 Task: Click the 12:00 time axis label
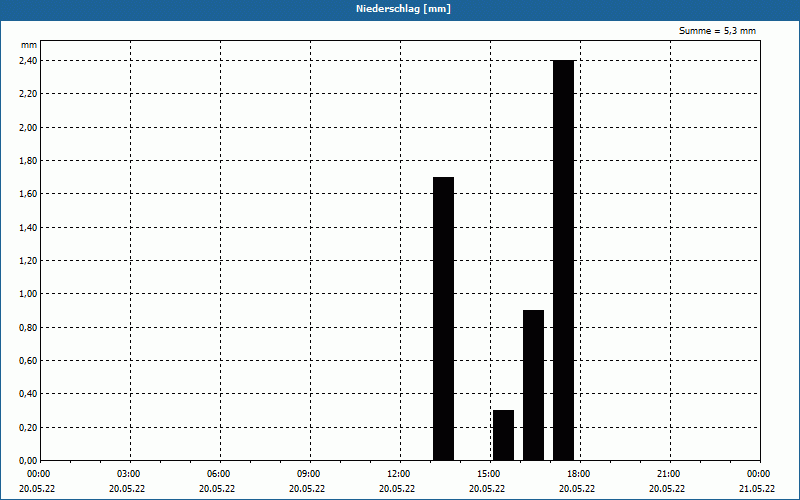click(398, 474)
